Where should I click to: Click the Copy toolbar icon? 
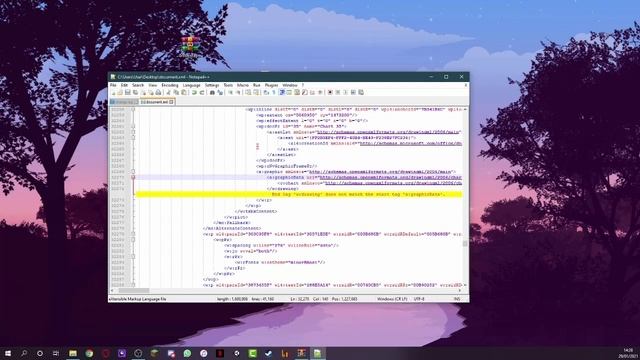pos(176,93)
